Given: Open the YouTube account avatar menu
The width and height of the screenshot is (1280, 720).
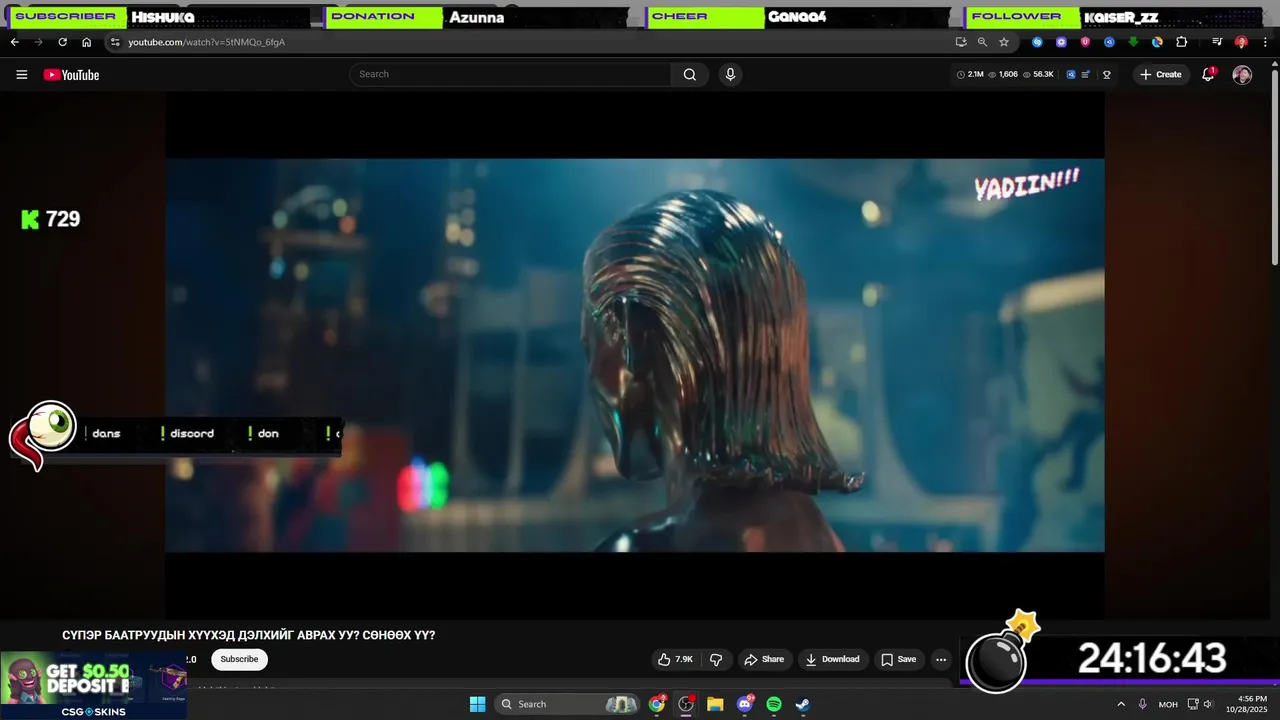Looking at the screenshot, I should [x=1242, y=75].
